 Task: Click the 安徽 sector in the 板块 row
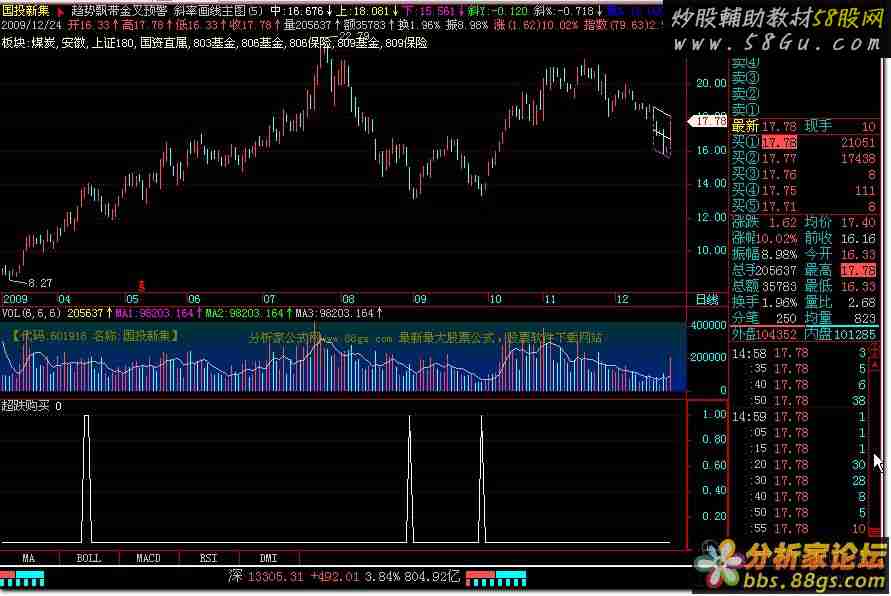[74, 43]
